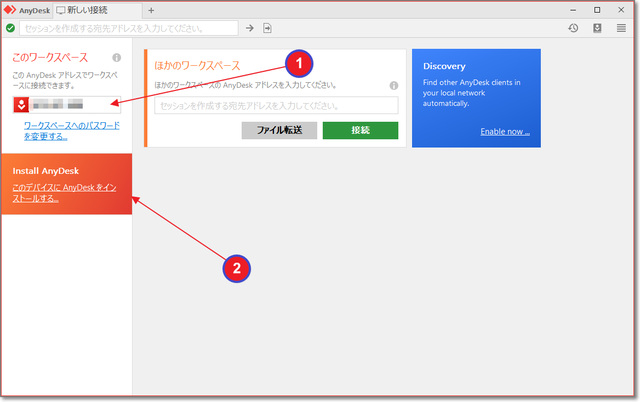Click the ファイル転送 button
The height and width of the screenshot is (402, 640).
(279, 130)
